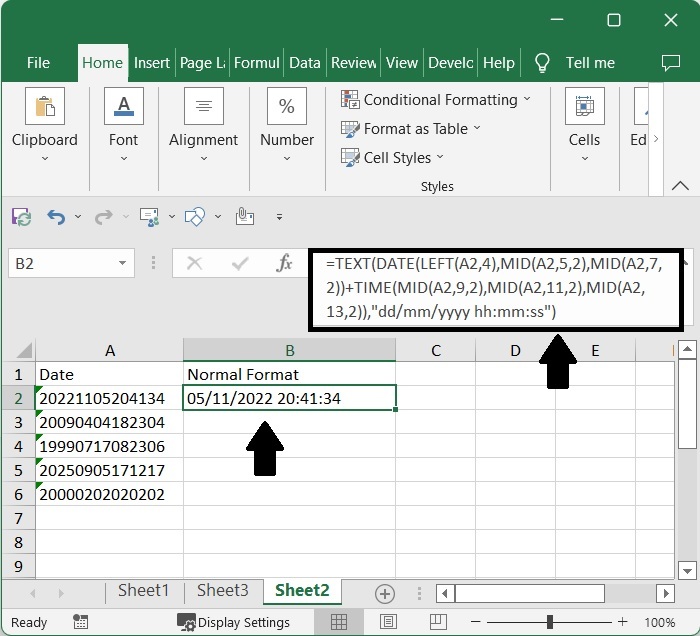Click the Undo arrow icon
Screen dimensions: 700x636
tap(56, 216)
